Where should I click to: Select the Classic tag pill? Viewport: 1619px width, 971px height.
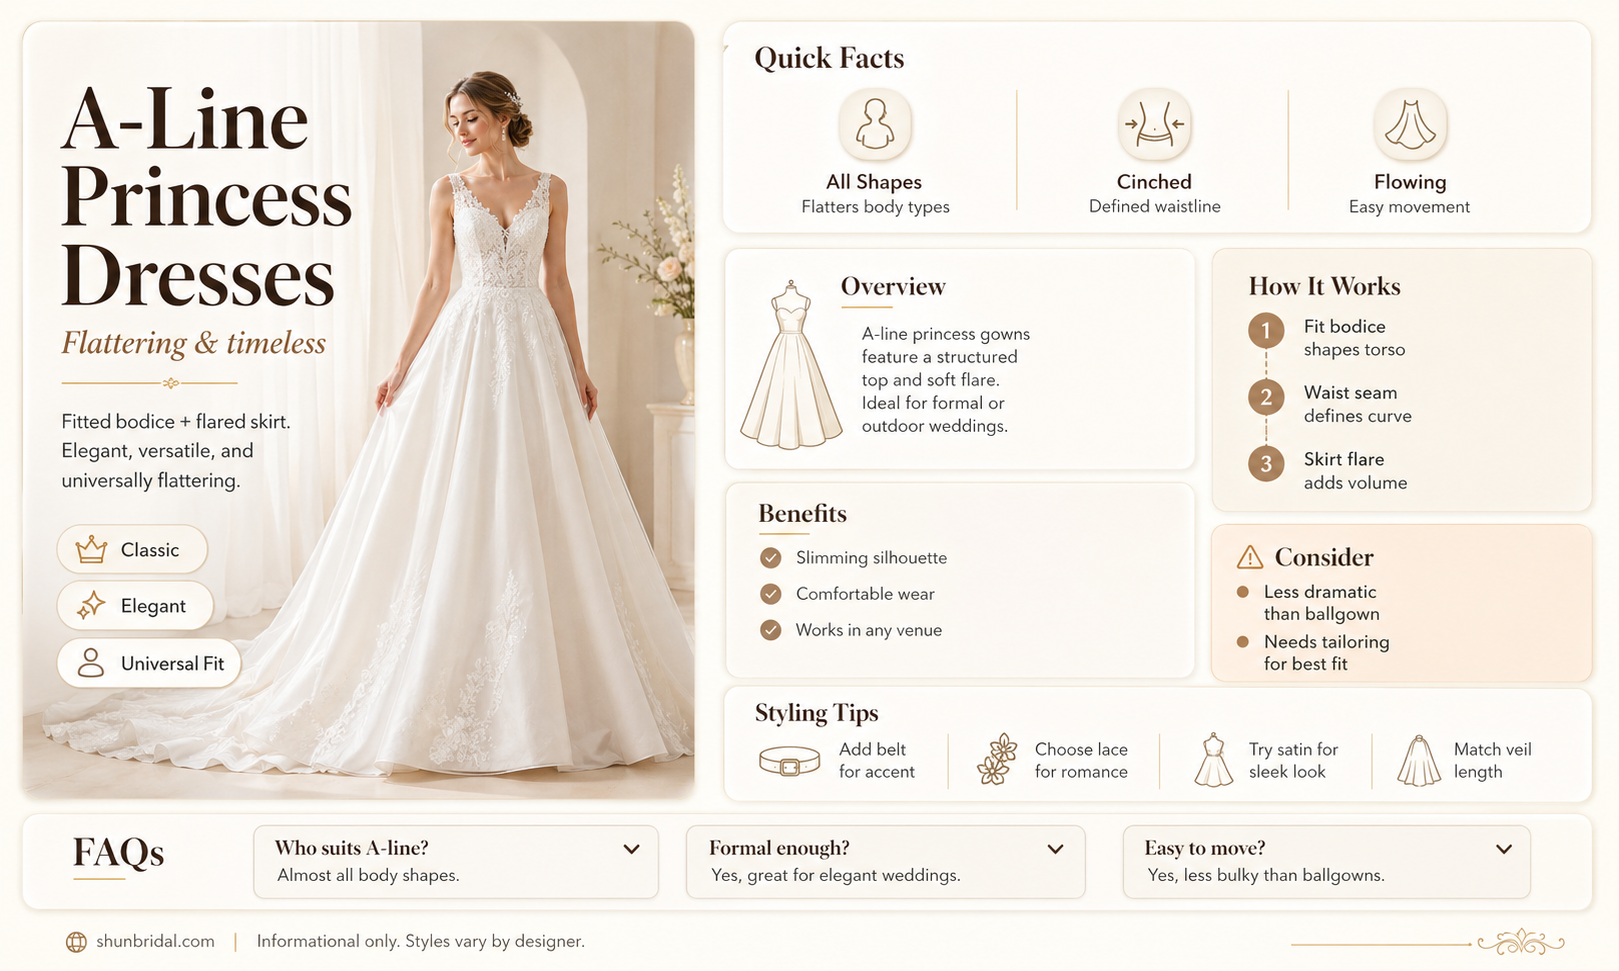(132, 549)
